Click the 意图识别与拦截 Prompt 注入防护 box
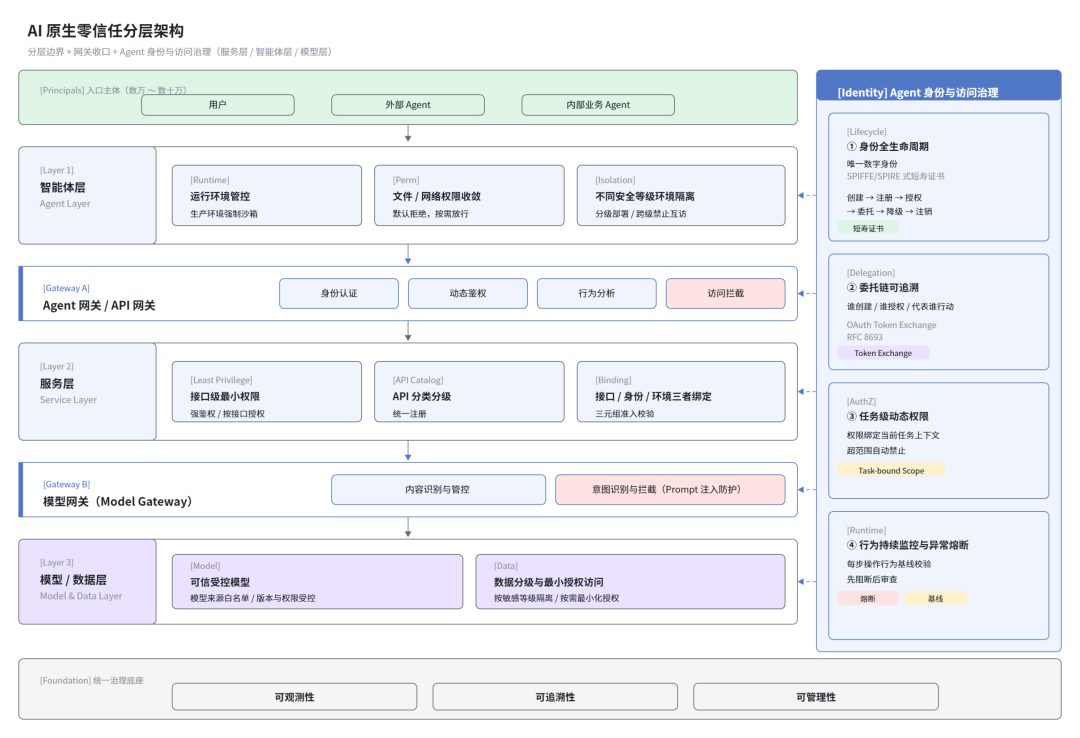Screen dimensions: 1080x738 point(670,489)
